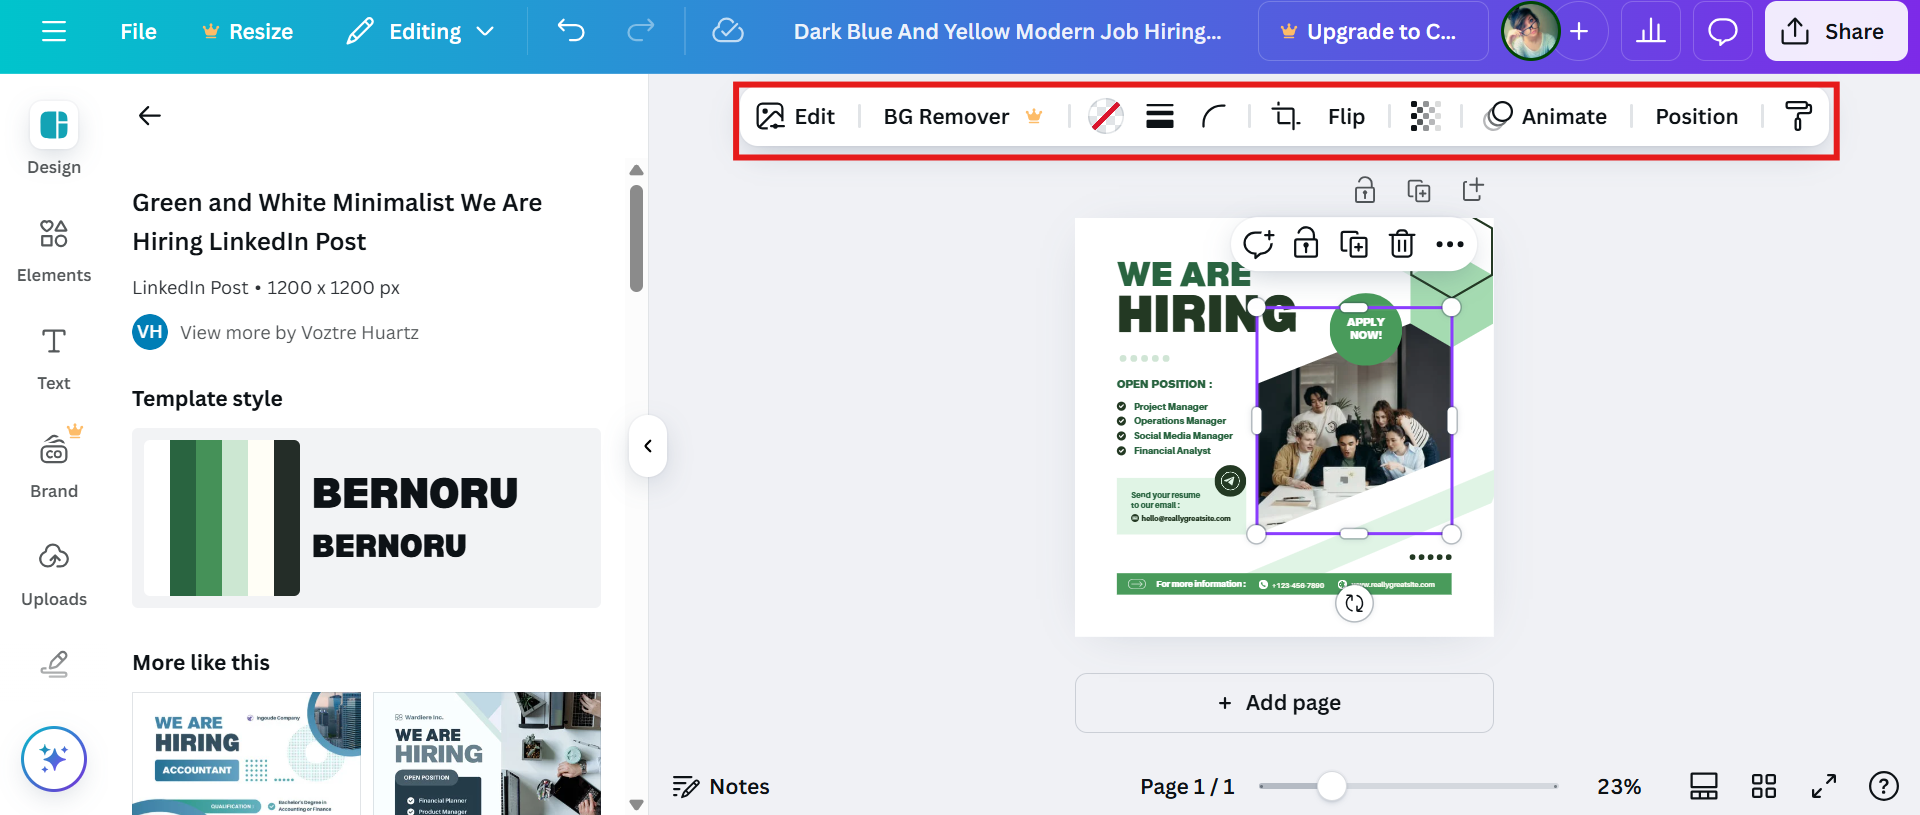This screenshot has height=815, width=1920.
Task: Open the analytics insights chart icon
Action: [1651, 32]
